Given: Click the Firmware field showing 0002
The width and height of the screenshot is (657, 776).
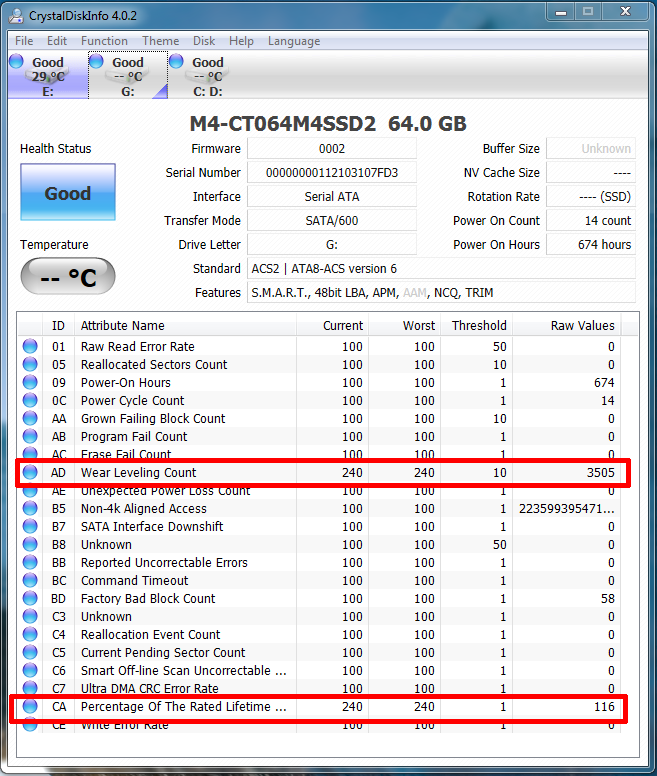Looking at the screenshot, I should coord(331,148).
